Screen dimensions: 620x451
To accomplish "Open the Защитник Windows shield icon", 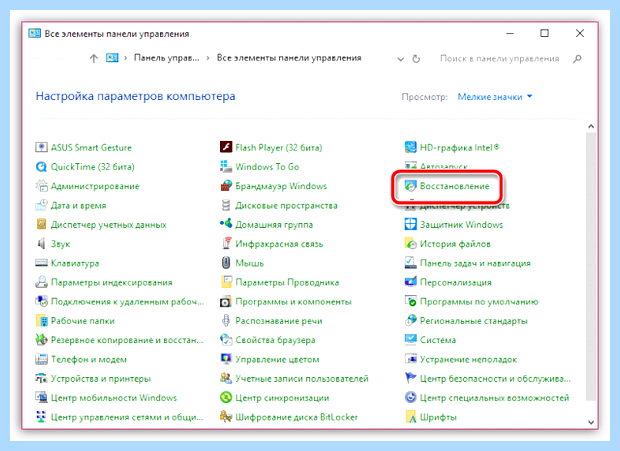I will pyautogui.click(x=410, y=225).
